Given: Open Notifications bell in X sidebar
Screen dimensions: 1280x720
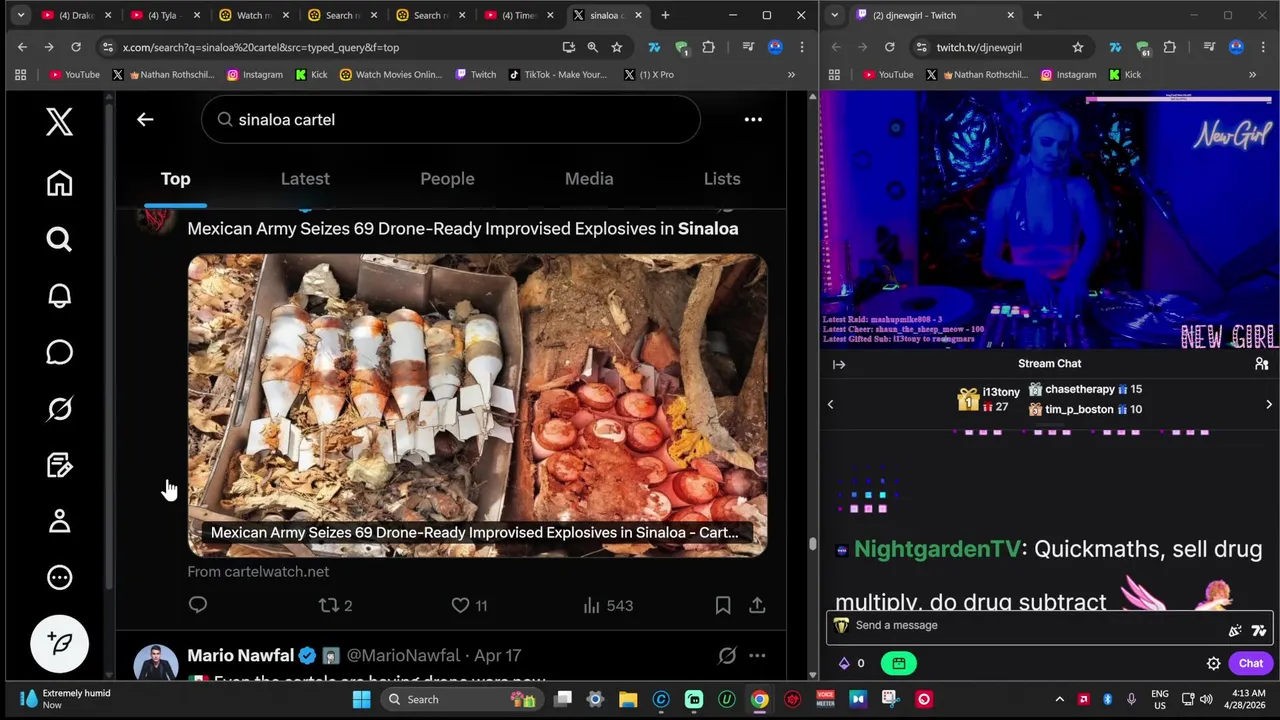Looking at the screenshot, I should pyautogui.click(x=59, y=296).
